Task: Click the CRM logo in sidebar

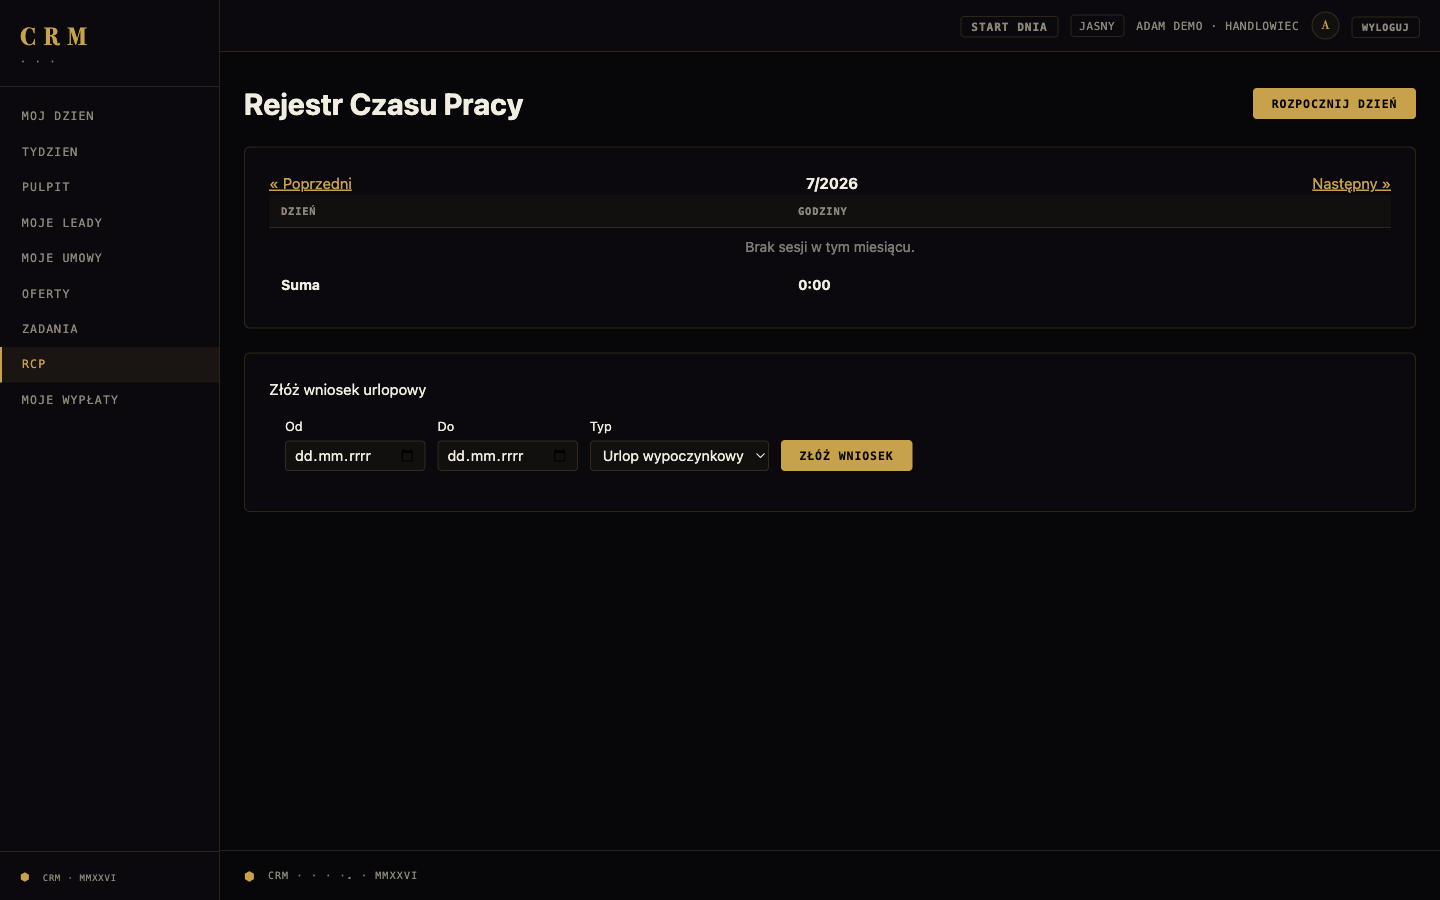Action: (54, 37)
